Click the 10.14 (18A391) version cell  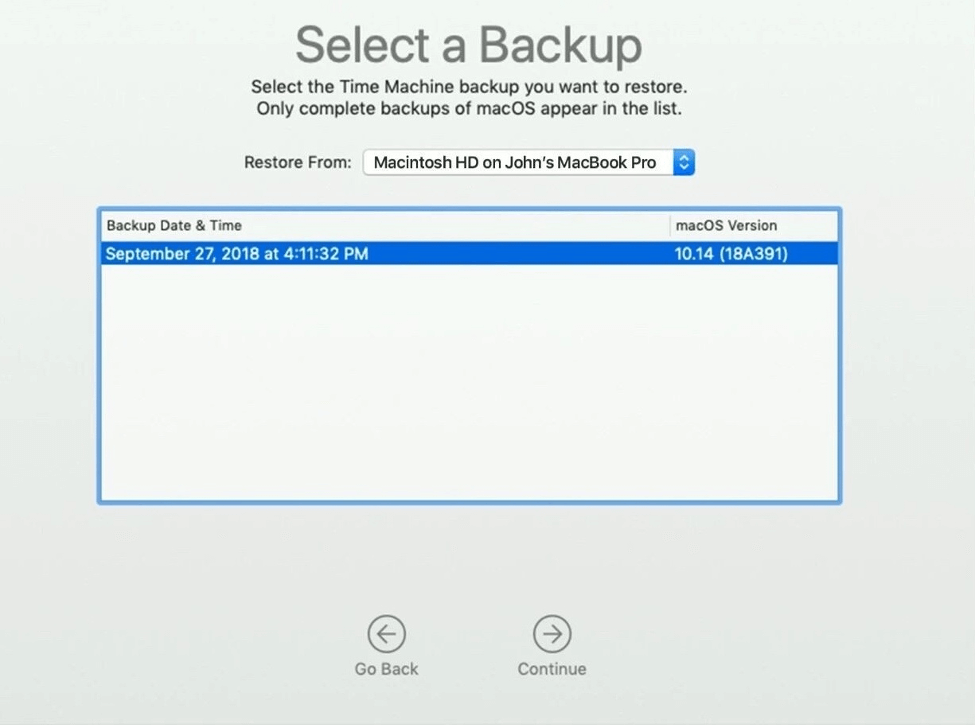731,254
